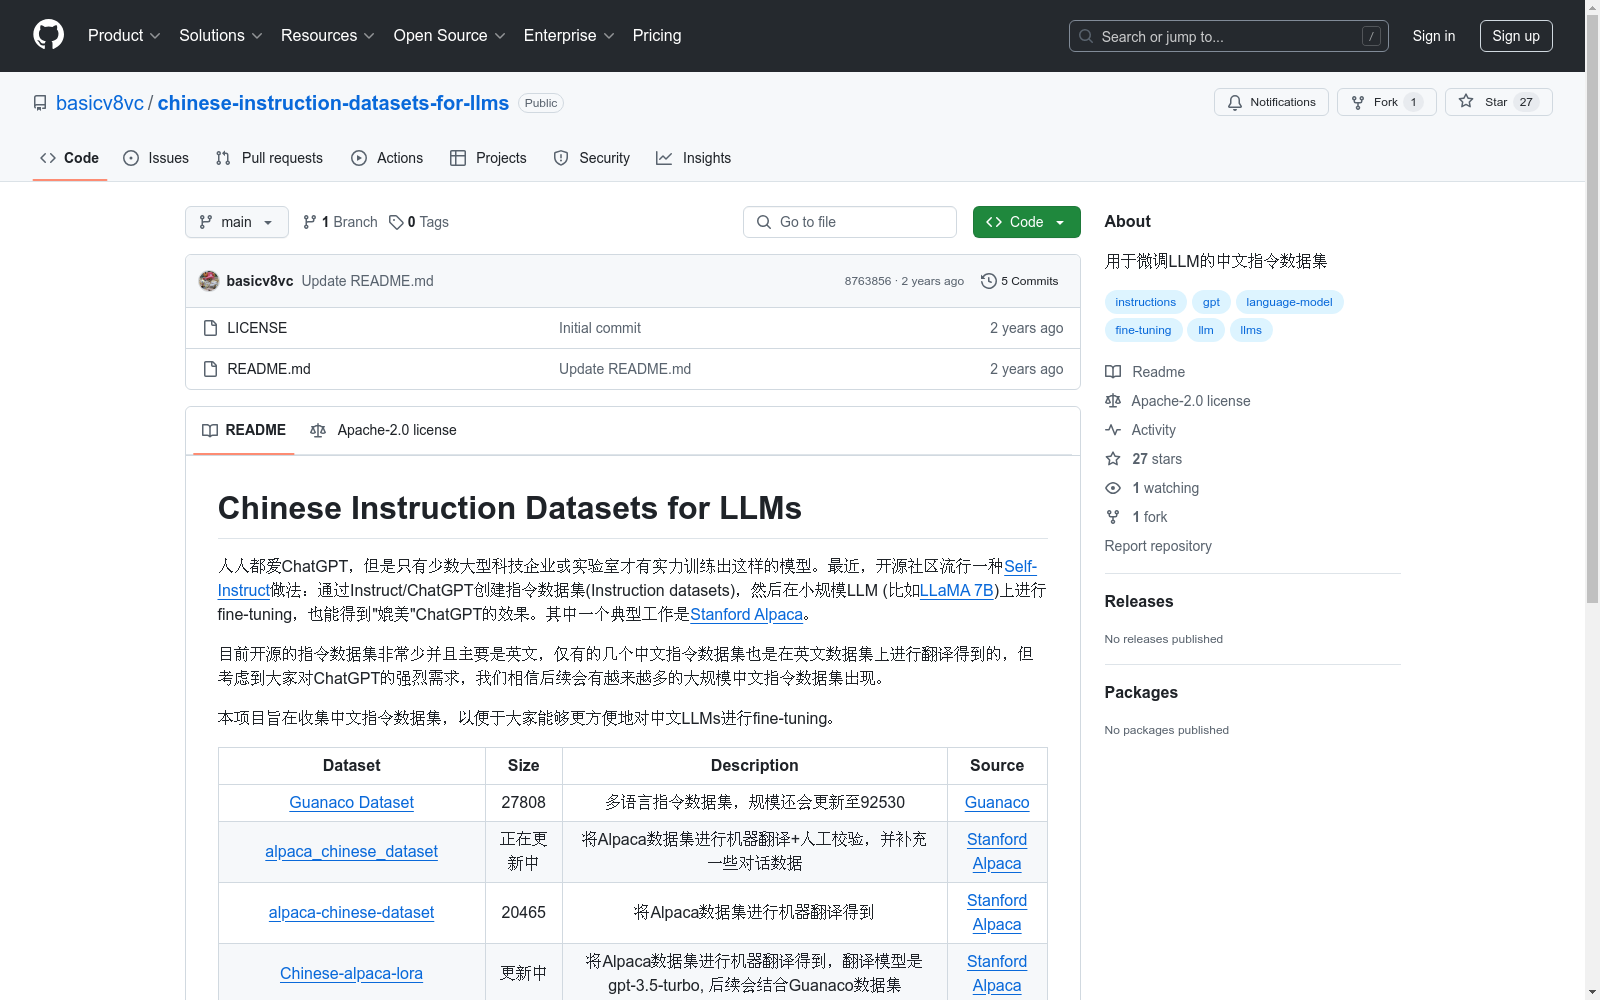Switch to the Apache-2.0 license tab
The width and height of the screenshot is (1600, 1000).
click(x=384, y=430)
